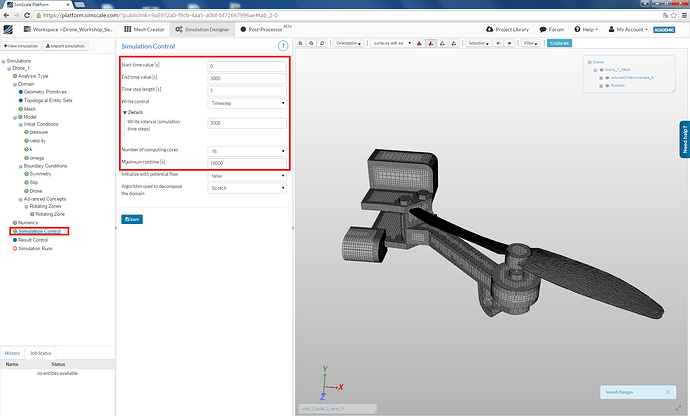Click the Import simulation button

tap(67, 46)
